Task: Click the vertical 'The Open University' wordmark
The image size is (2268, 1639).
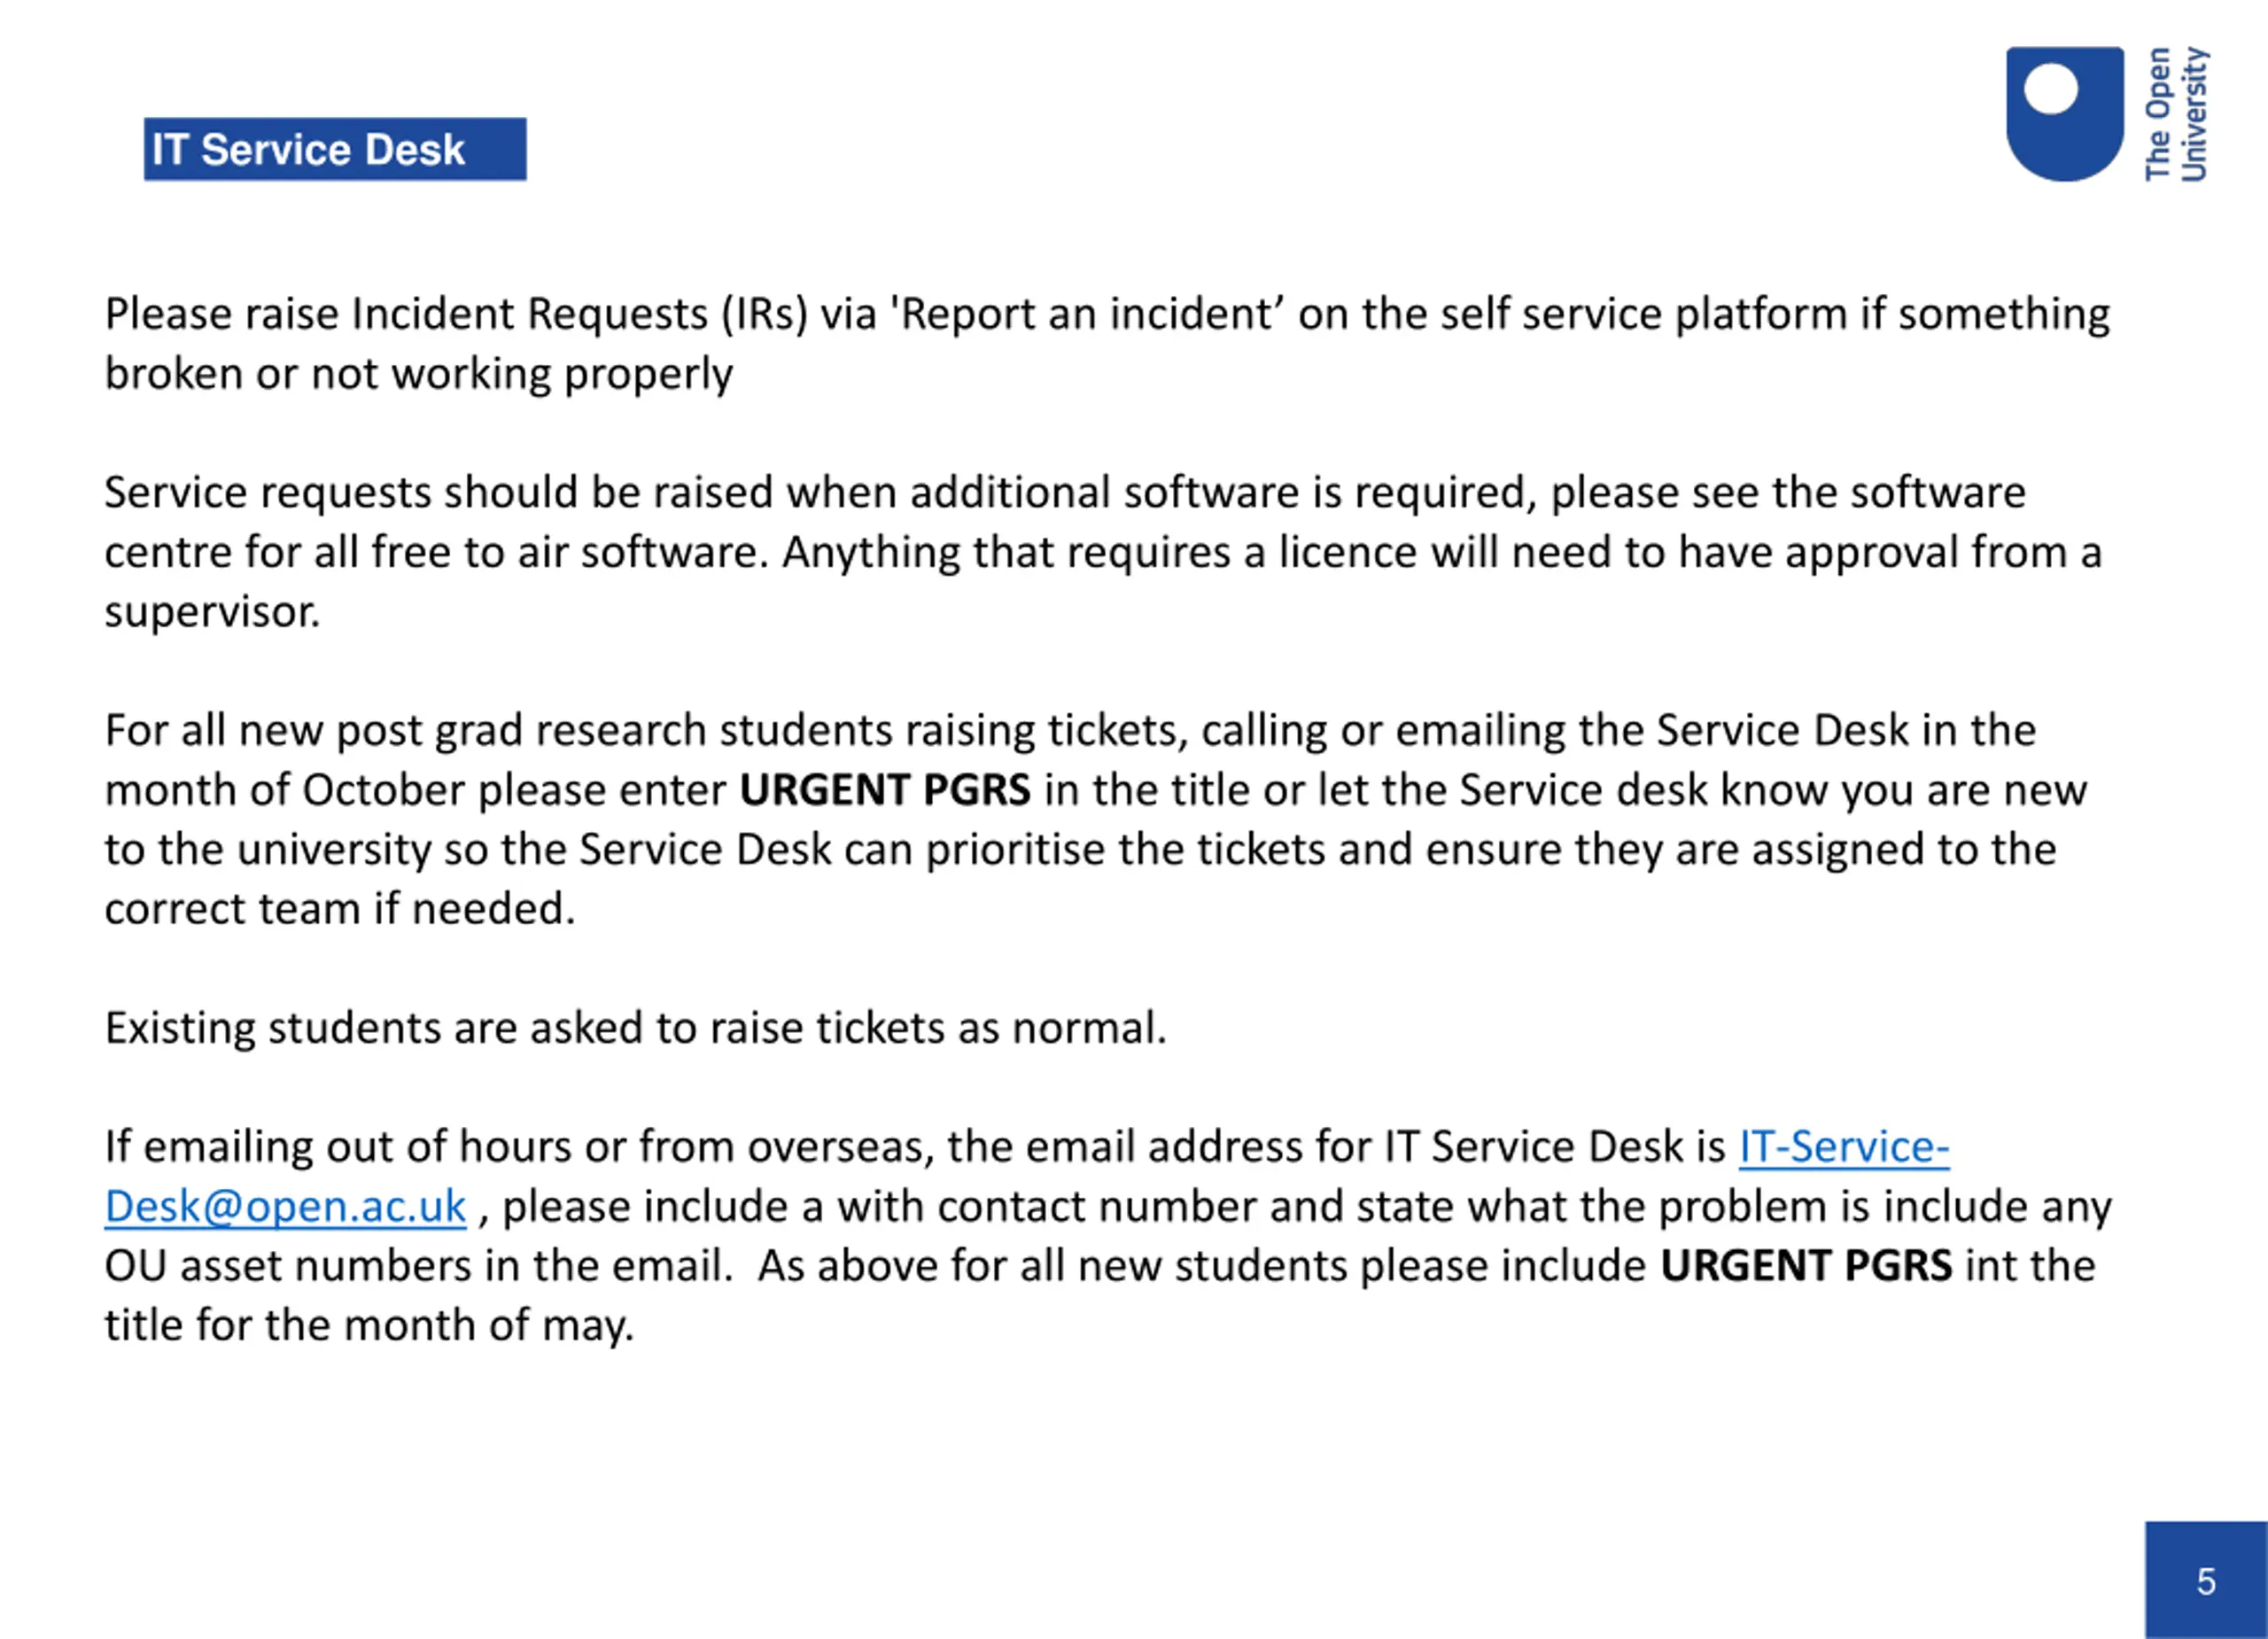Action: point(2176,114)
